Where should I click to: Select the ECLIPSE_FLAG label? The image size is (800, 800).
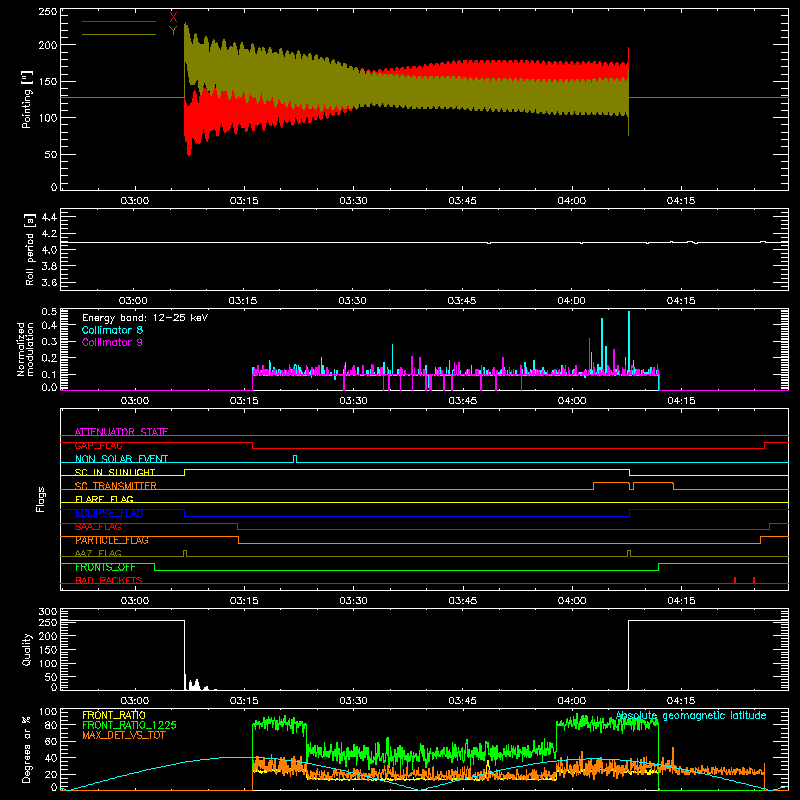[109, 513]
